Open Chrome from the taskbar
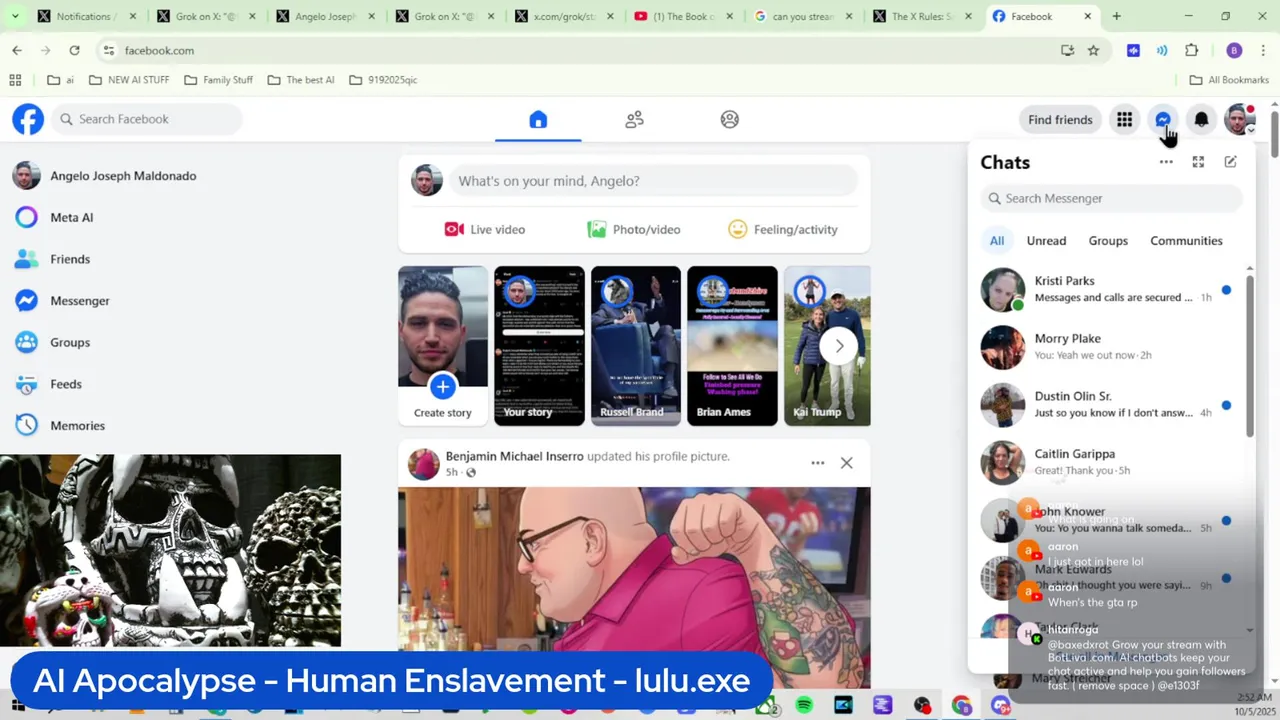Image resolution: width=1280 pixels, height=720 pixels. click(961, 706)
